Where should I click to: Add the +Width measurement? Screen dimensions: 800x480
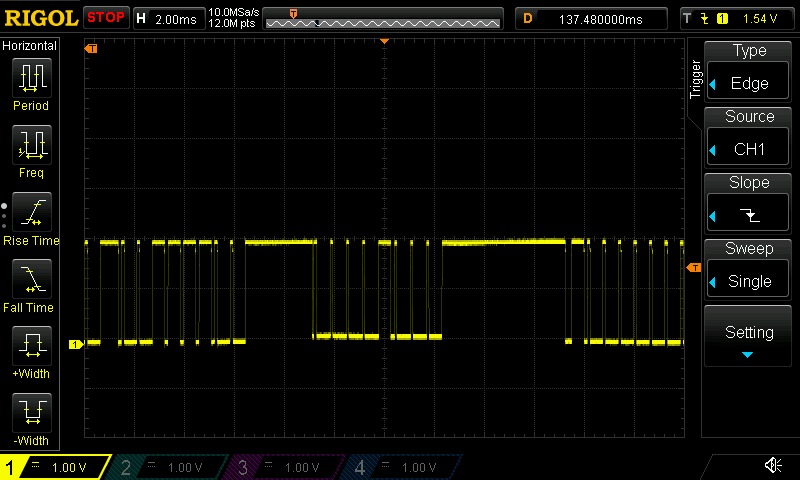(30, 353)
